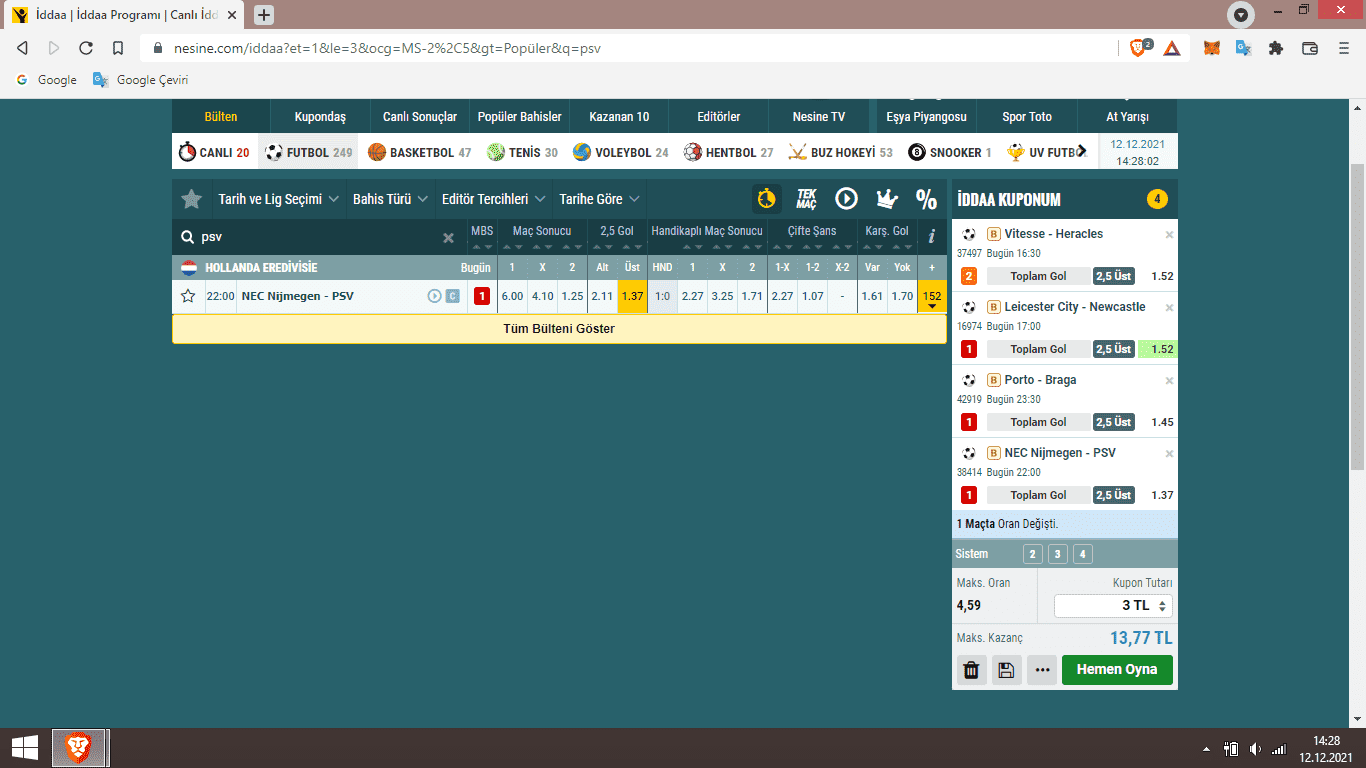Click the Brave Rewards triangle icon
The image size is (1366, 768).
tap(1172, 47)
